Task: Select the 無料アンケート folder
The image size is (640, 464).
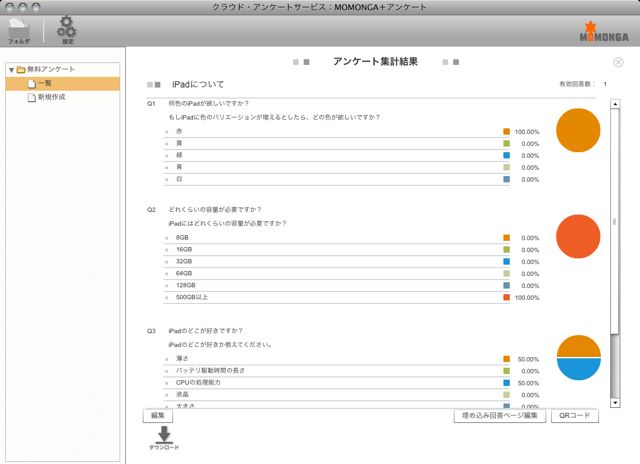Action: tap(46, 69)
